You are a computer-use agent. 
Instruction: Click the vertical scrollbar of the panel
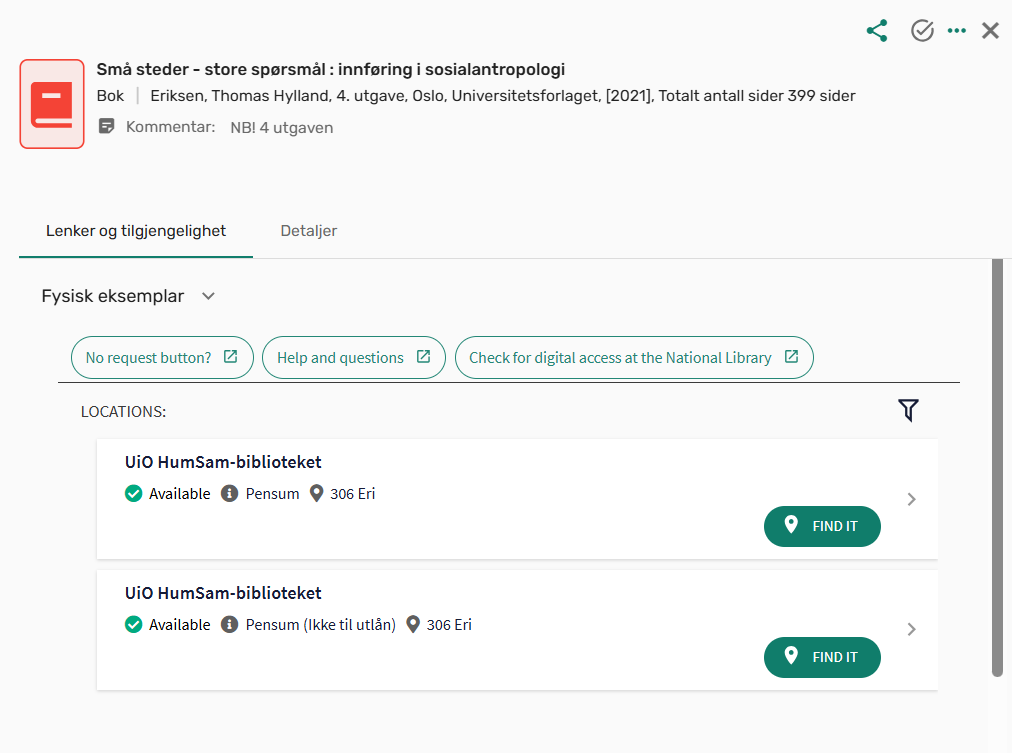(x=997, y=468)
